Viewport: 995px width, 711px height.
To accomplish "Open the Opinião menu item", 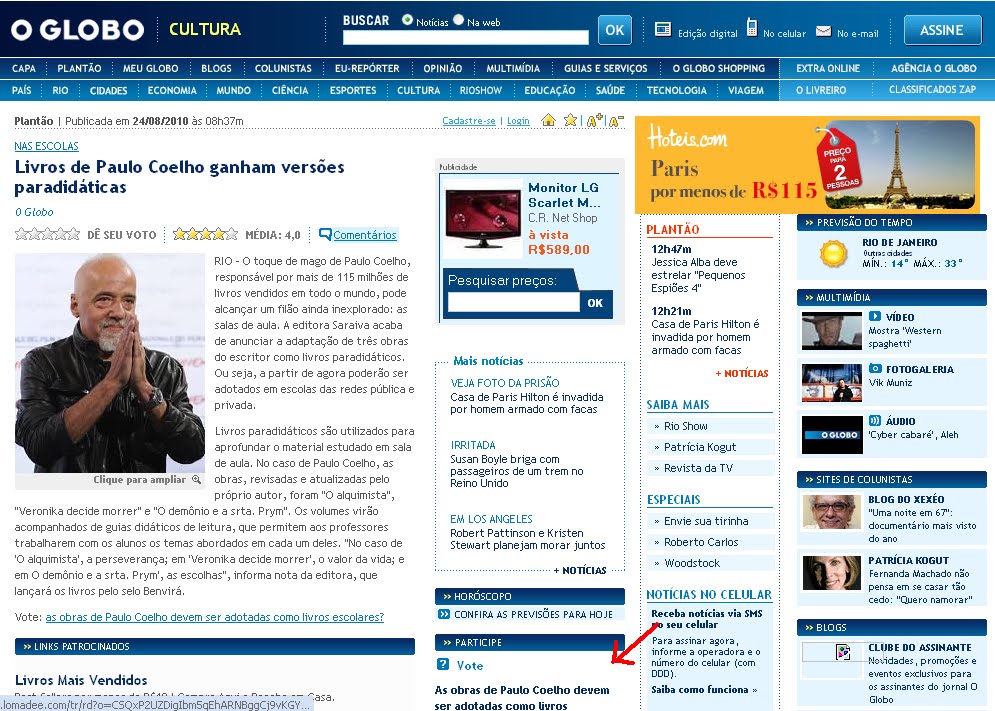I will (442, 69).
